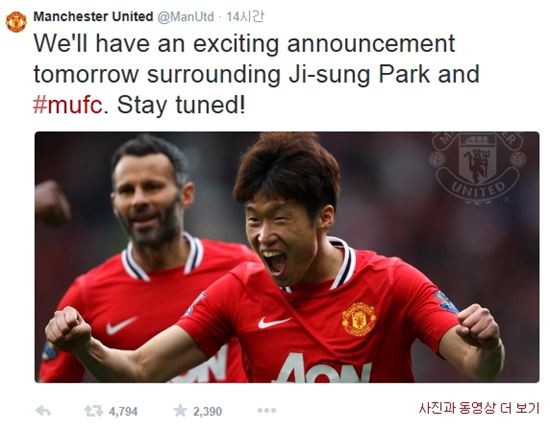Click the club crest watermark in photo

[x=478, y=168]
